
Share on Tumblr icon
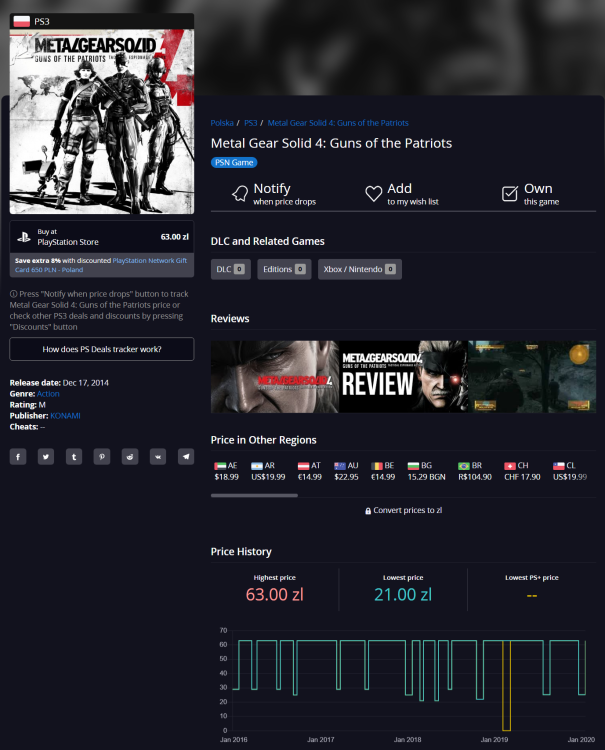click(74, 456)
